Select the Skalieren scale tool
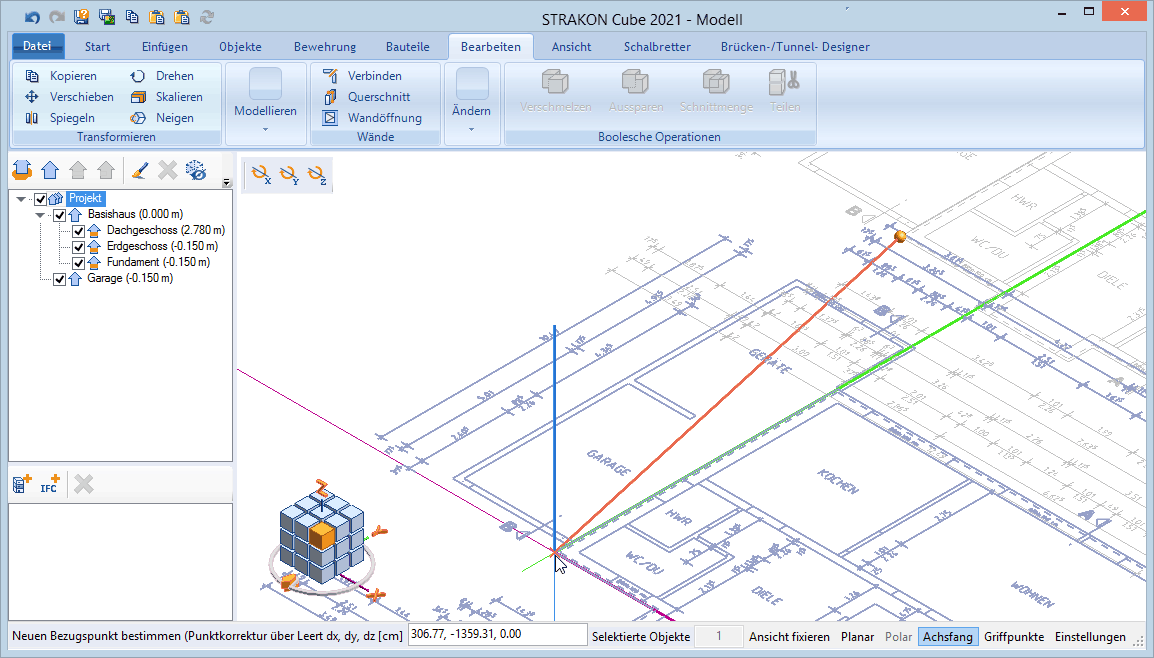This screenshot has height=658, width=1154. [x=166, y=96]
